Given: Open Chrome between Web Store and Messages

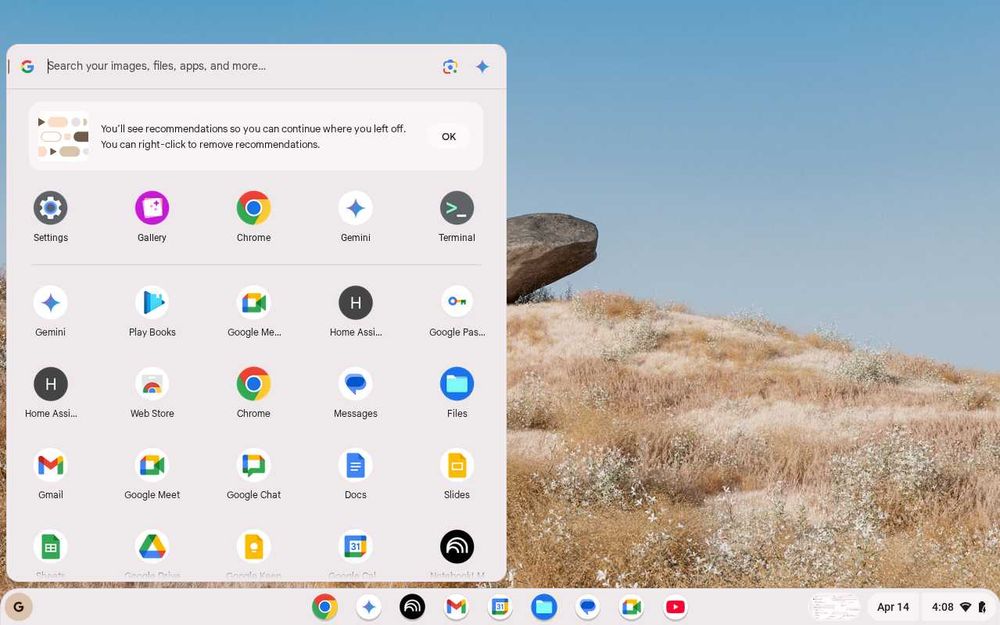Looking at the screenshot, I should [253, 384].
